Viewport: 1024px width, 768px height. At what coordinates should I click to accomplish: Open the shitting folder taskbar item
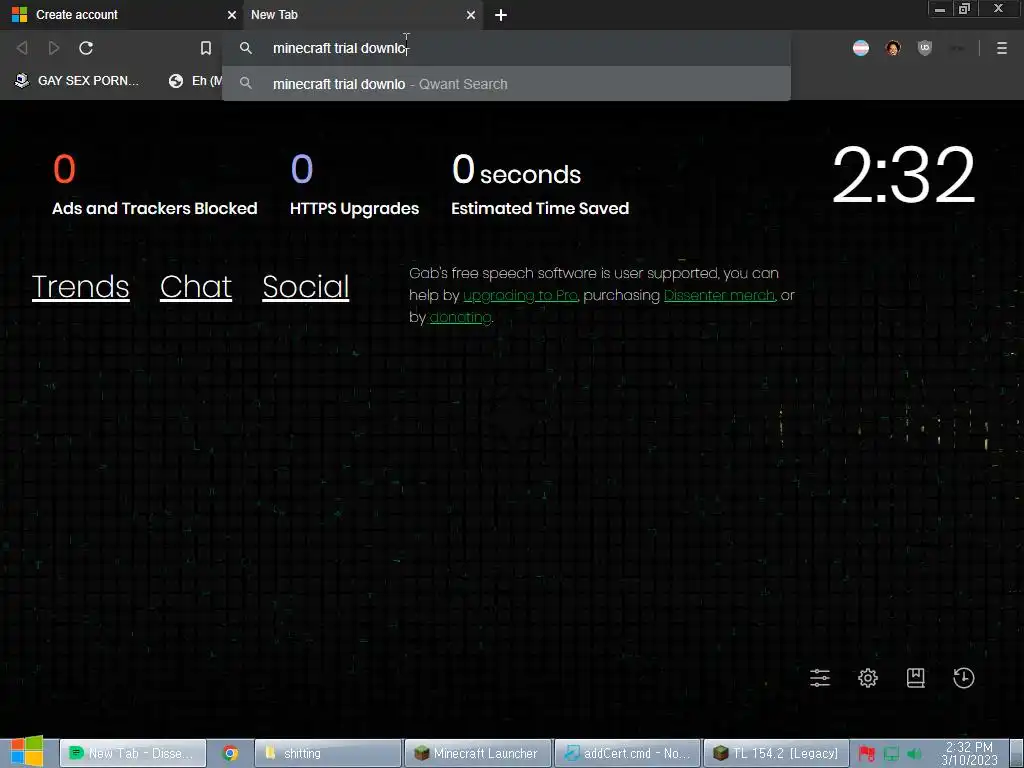327,753
